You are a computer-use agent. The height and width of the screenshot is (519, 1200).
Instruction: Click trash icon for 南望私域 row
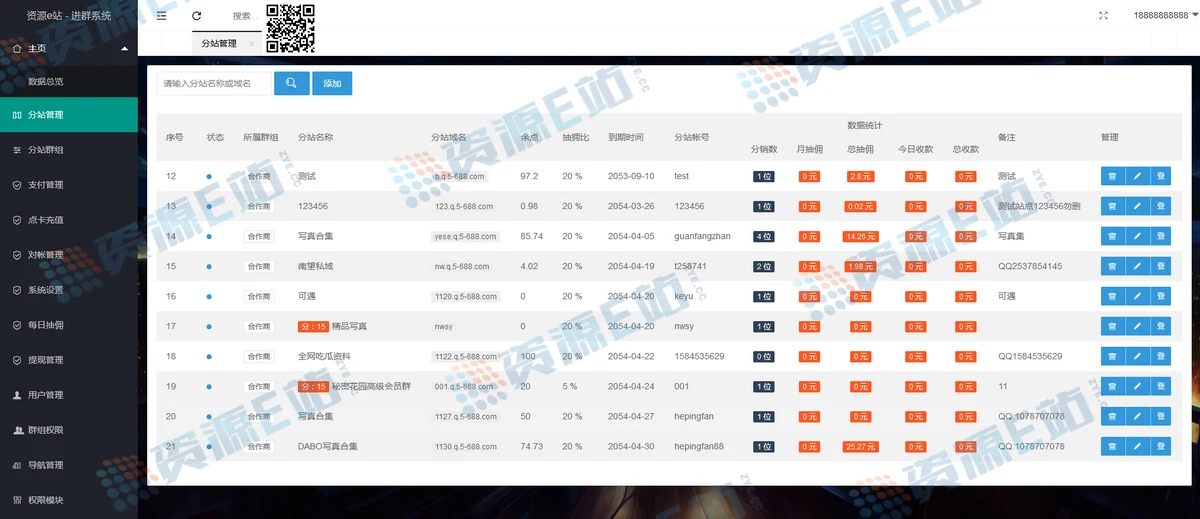pyautogui.click(x=1111, y=266)
